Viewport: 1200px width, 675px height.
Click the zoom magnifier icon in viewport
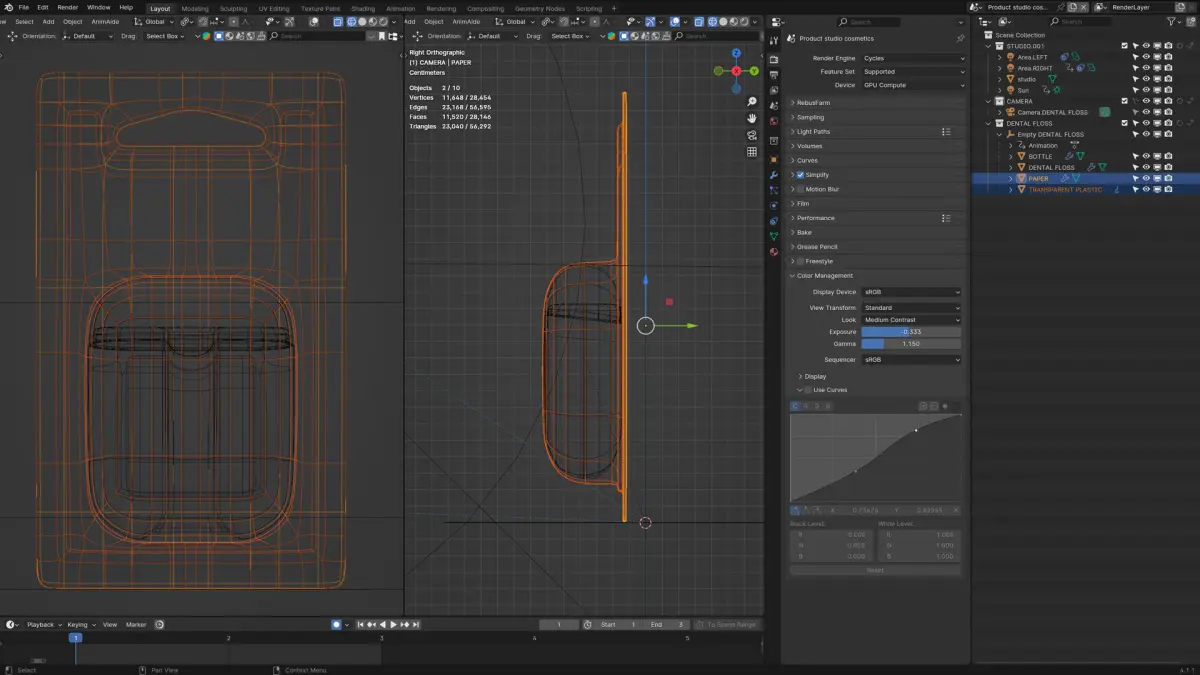click(752, 102)
